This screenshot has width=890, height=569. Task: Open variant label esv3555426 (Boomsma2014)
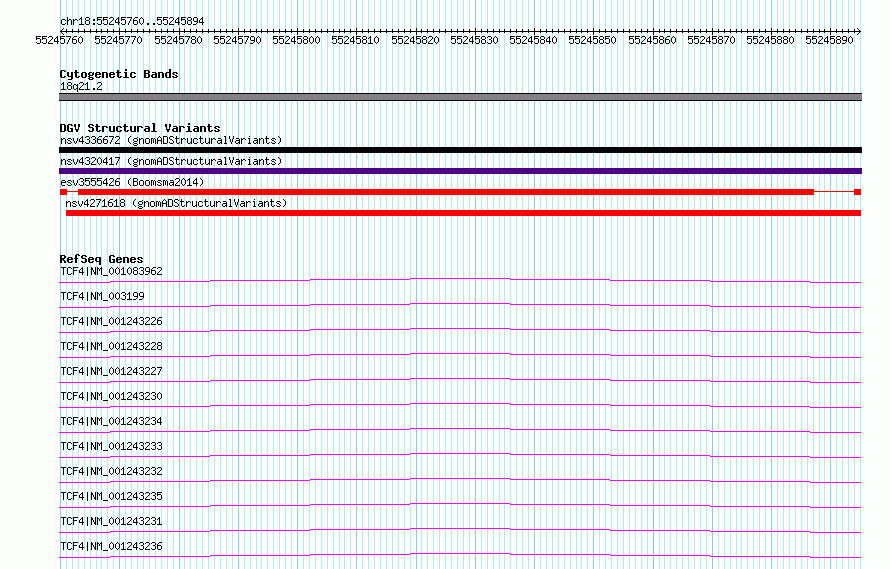(132, 182)
